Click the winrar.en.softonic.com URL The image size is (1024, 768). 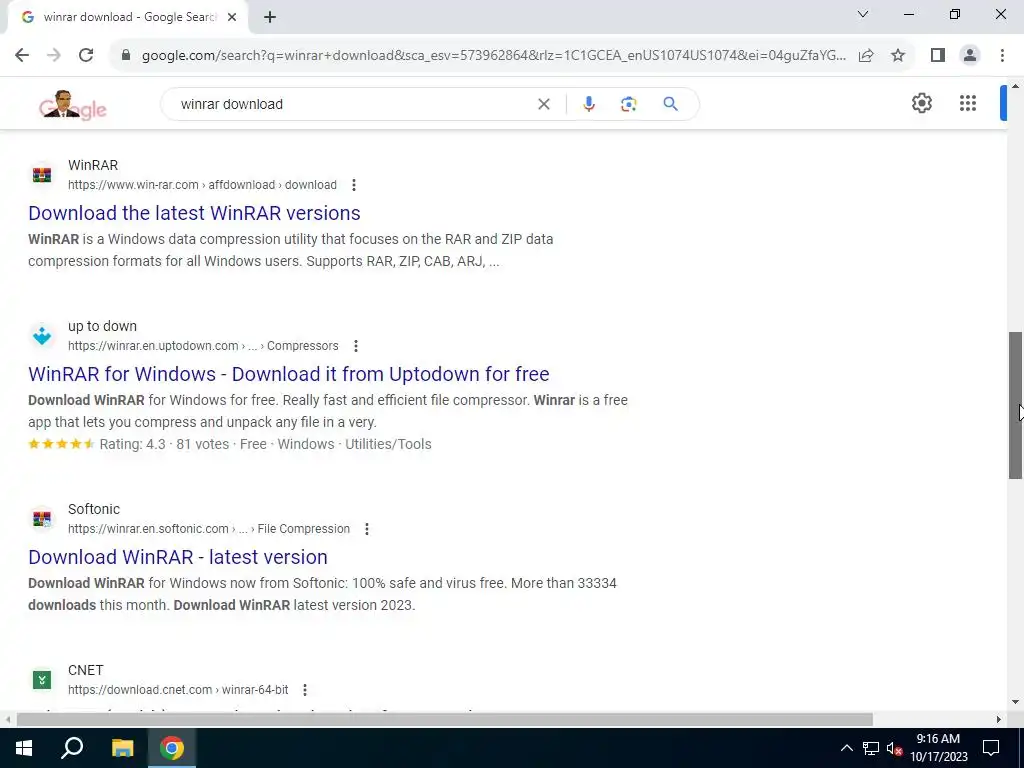[209, 528]
